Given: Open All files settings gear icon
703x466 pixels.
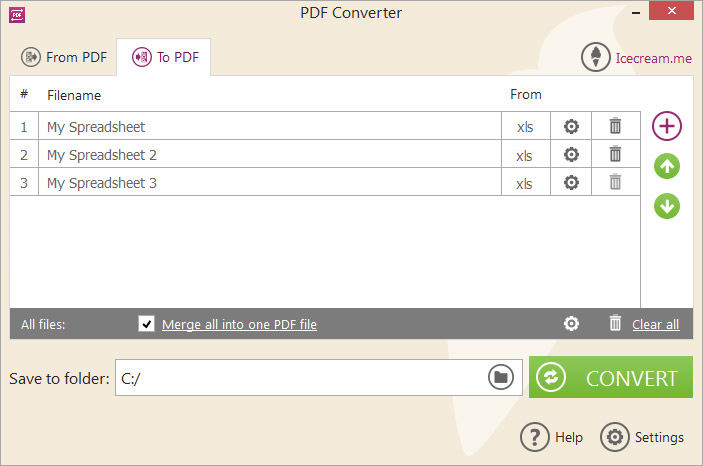Looking at the screenshot, I should click(x=571, y=323).
